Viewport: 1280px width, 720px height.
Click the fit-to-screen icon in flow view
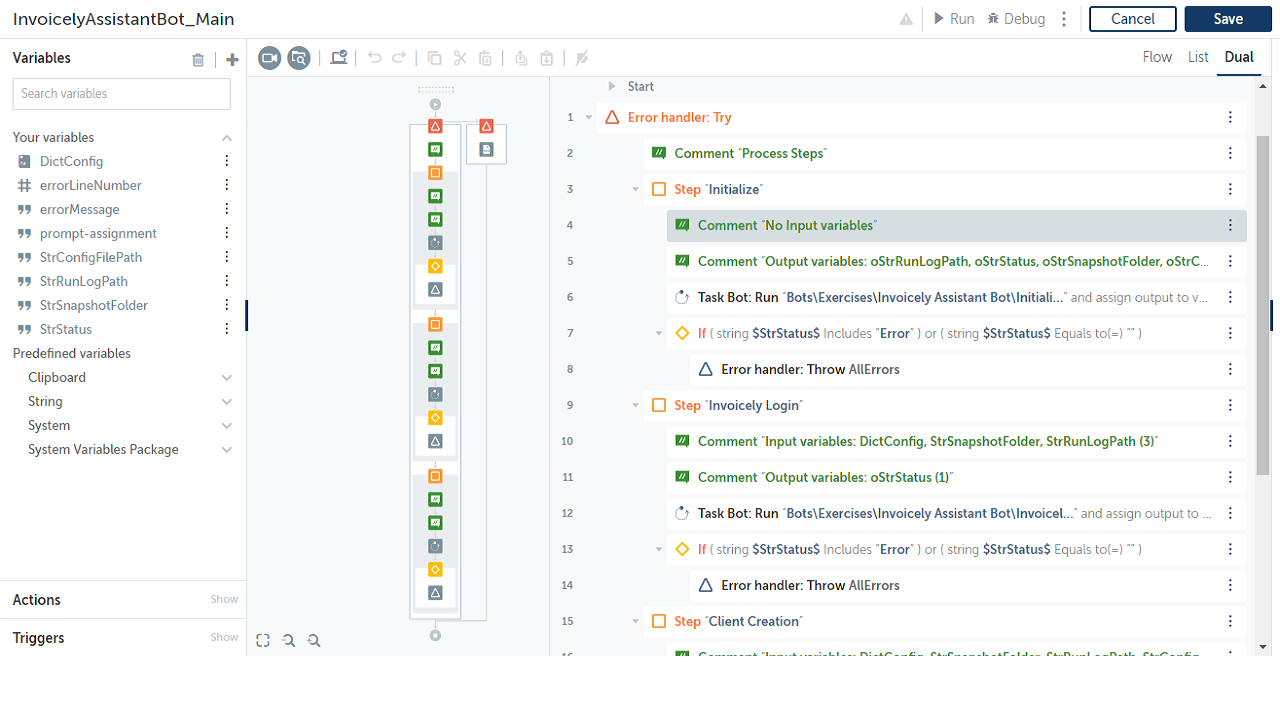263,641
